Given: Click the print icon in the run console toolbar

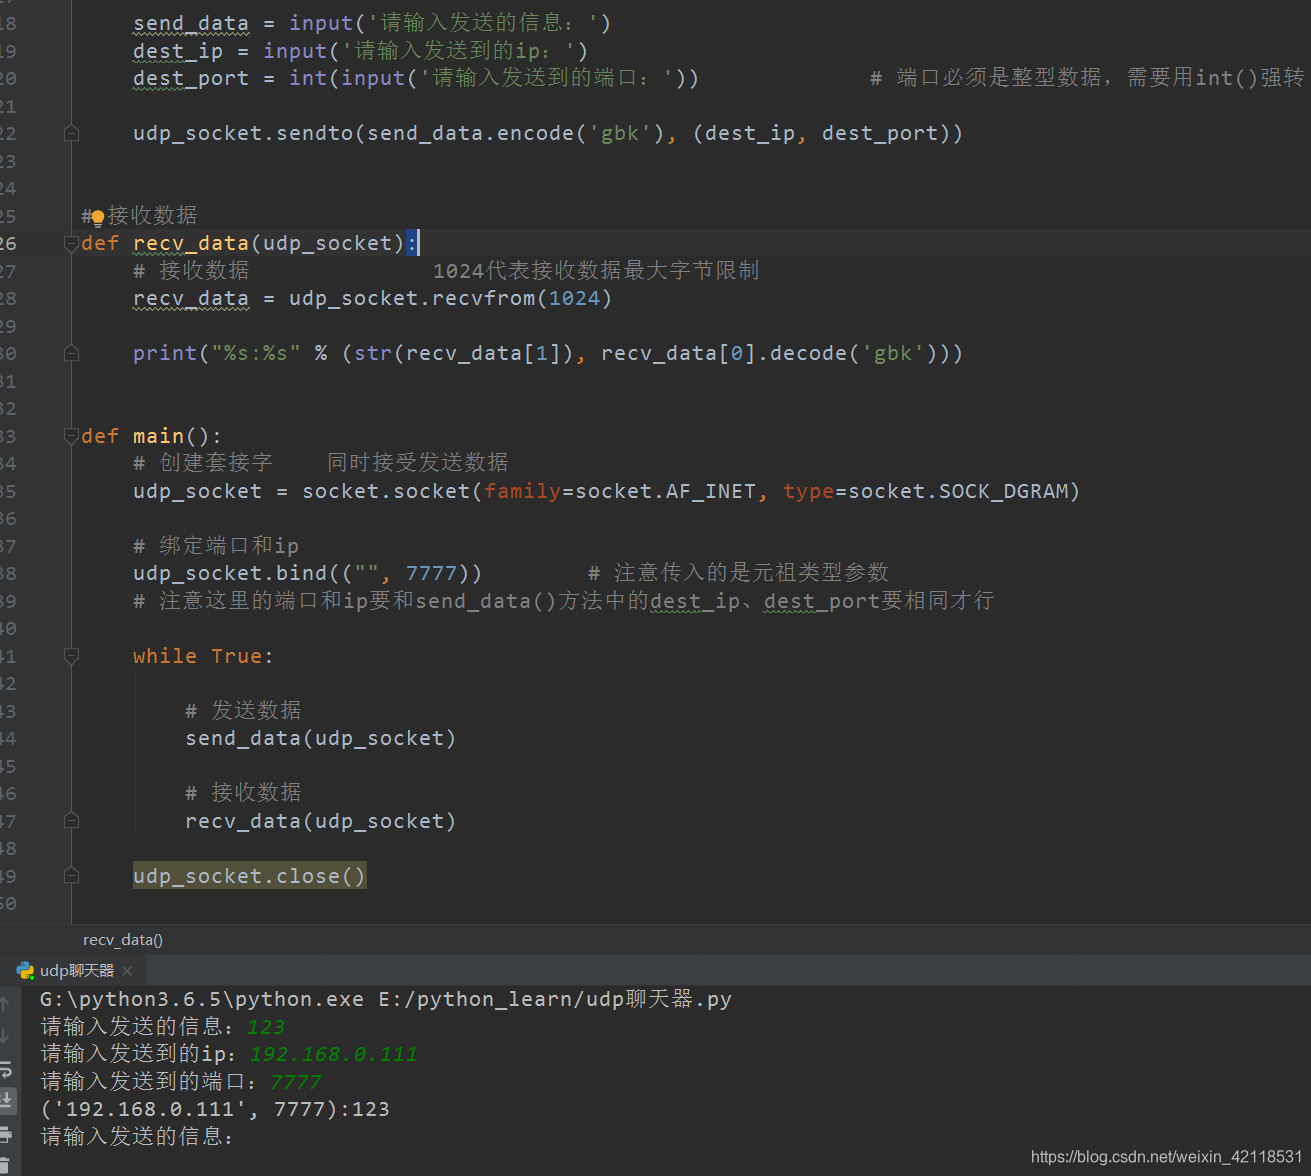Looking at the screenshot, I should [5, 1134].
